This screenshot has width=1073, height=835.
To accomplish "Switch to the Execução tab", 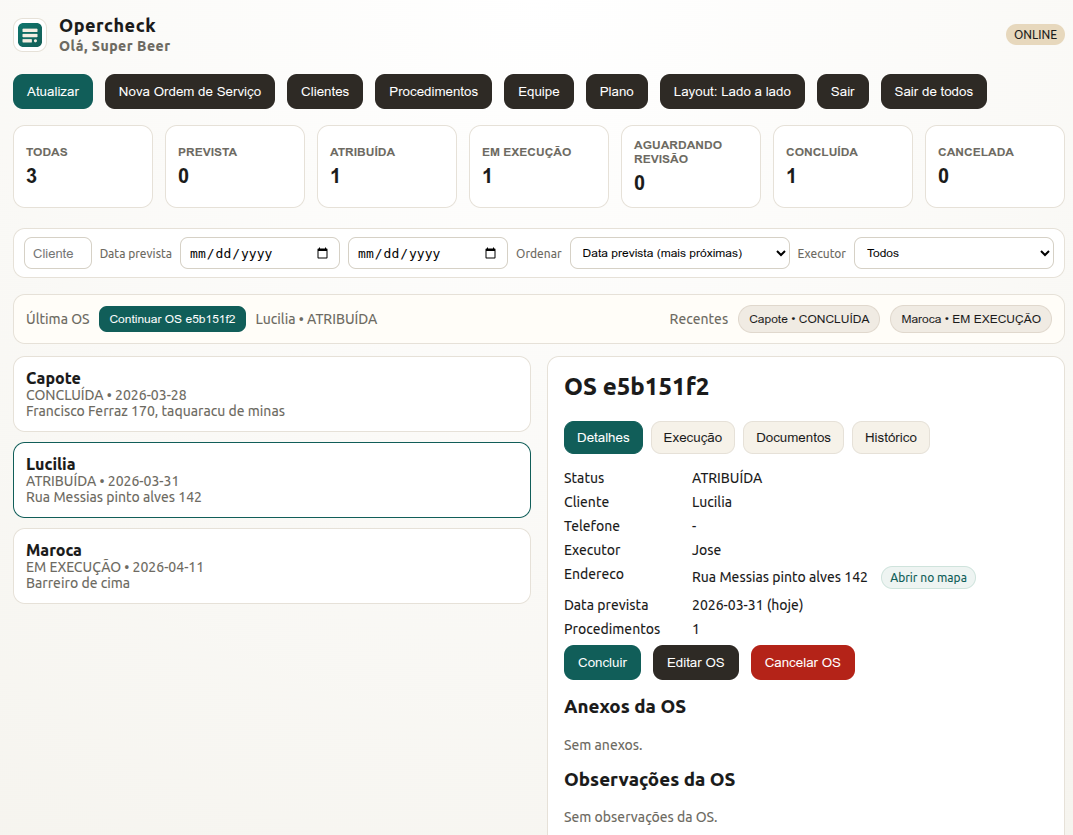I will 692,437.
